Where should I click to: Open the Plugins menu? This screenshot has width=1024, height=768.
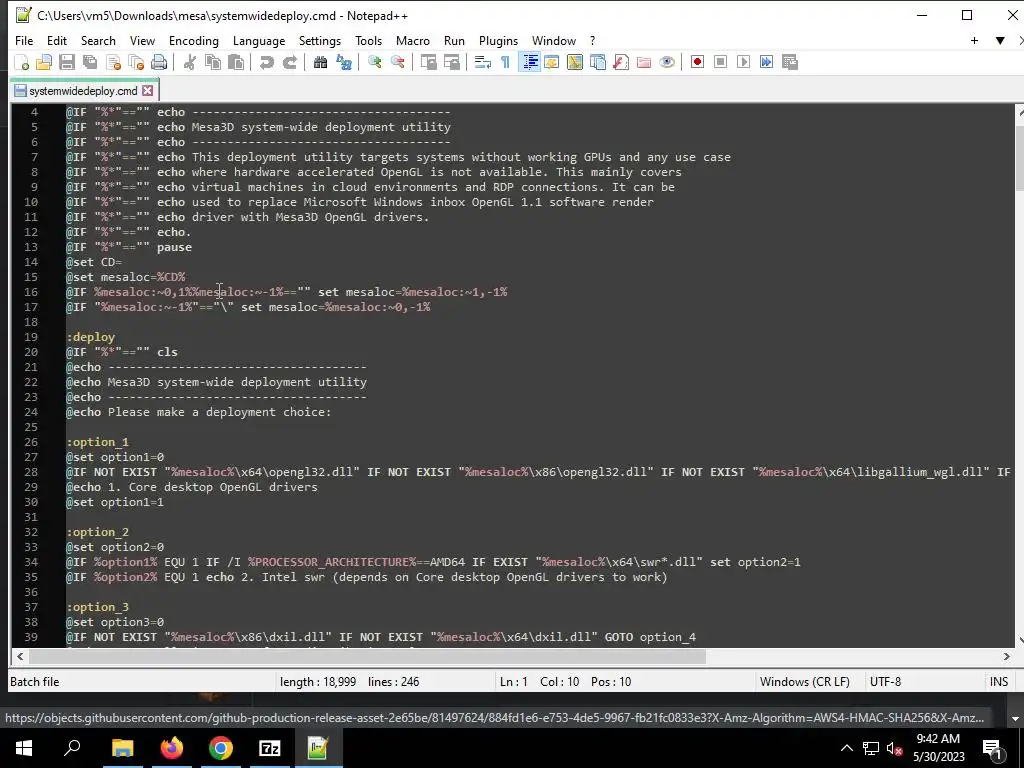click(498, 40)
